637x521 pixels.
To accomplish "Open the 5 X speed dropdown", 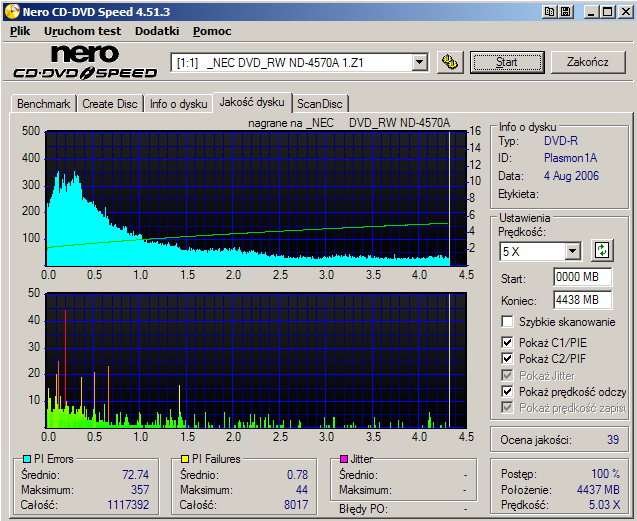I will [572, 251].
